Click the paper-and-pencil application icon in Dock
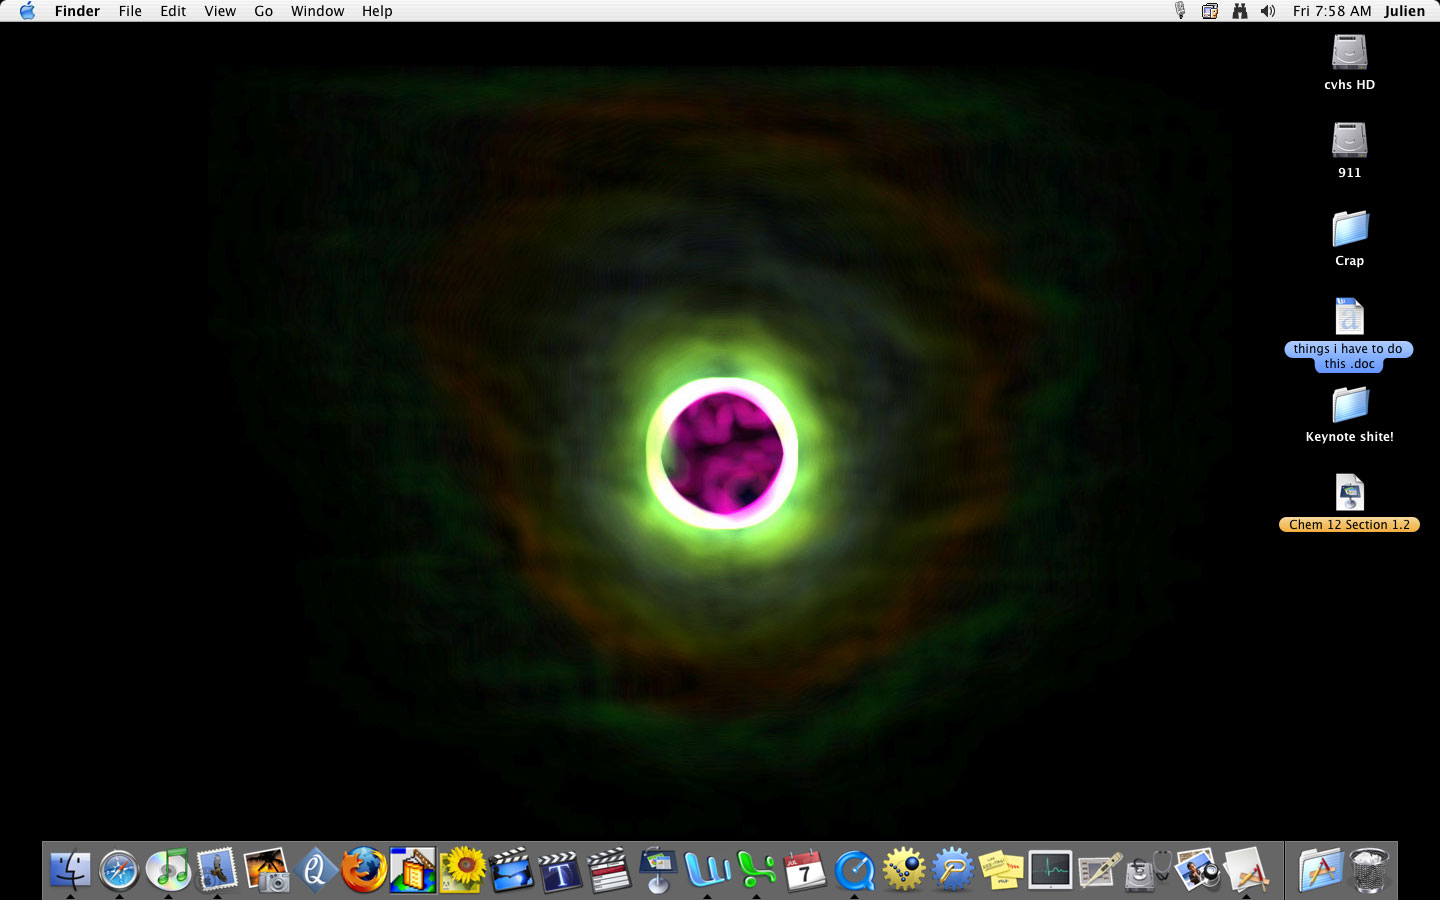 click(x=1246, y=869)
